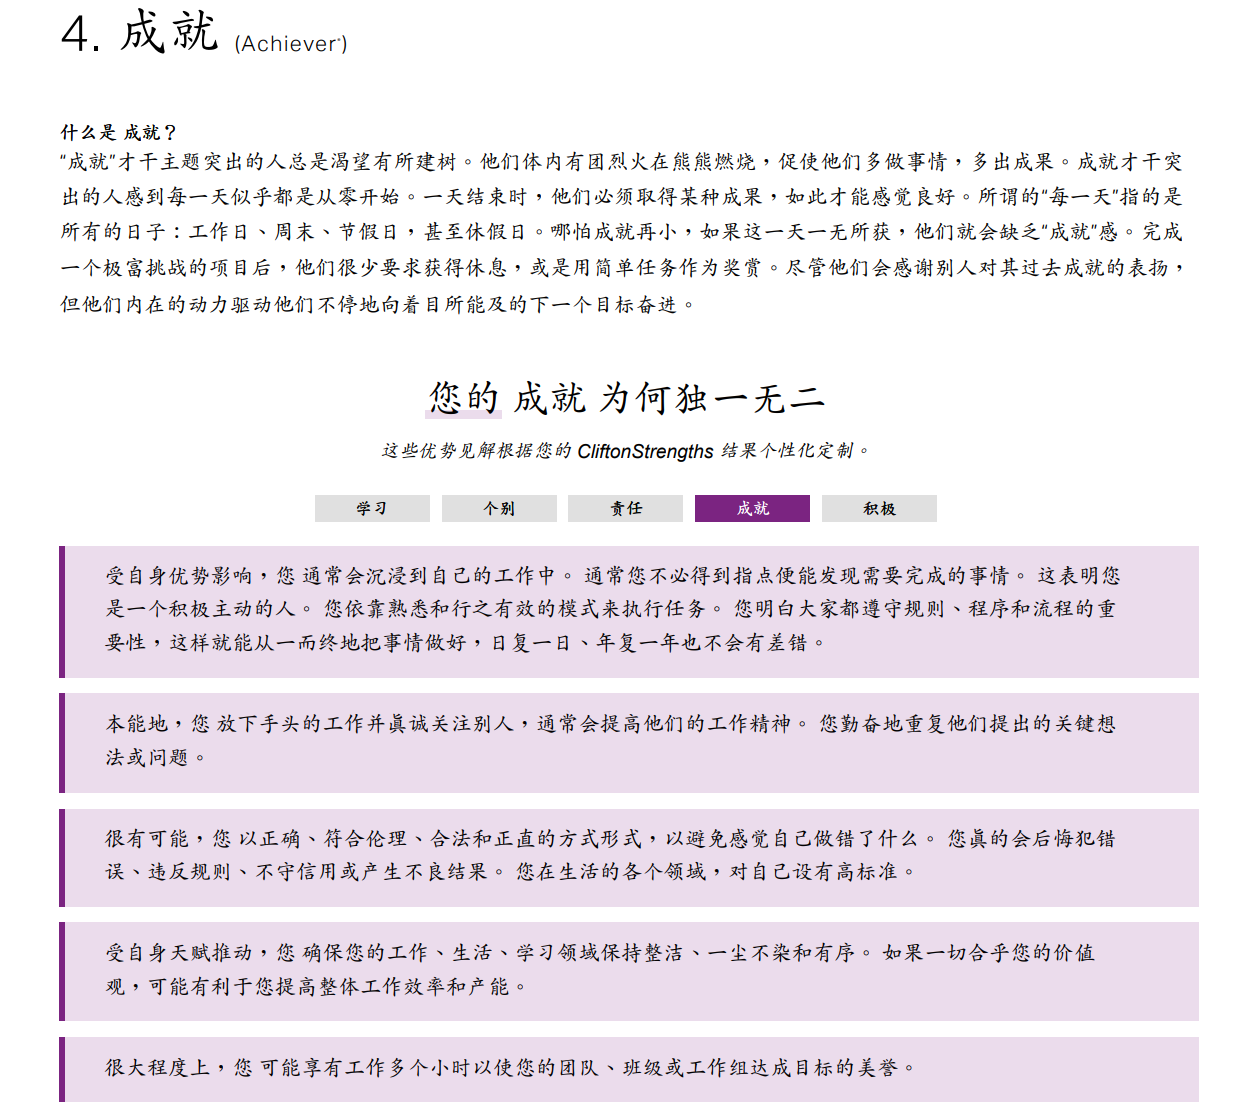Click the description paragraph starting with “成就”才干
The height and width of the screenshot is (1110, 1236).
pyautogui.click(x=620, y=232)
